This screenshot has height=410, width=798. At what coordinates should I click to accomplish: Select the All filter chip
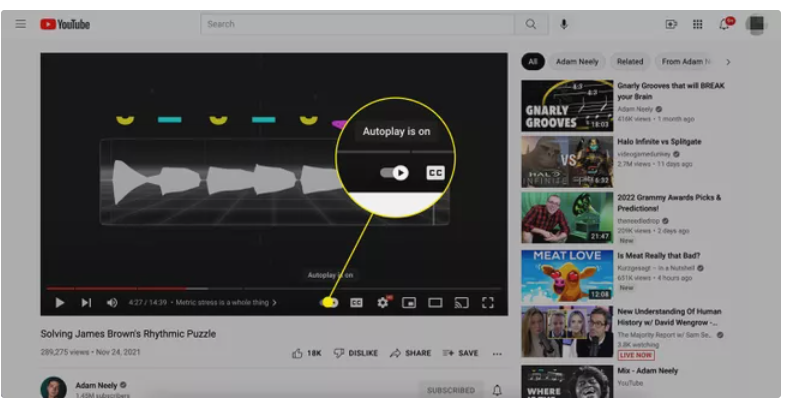point(533,62)
